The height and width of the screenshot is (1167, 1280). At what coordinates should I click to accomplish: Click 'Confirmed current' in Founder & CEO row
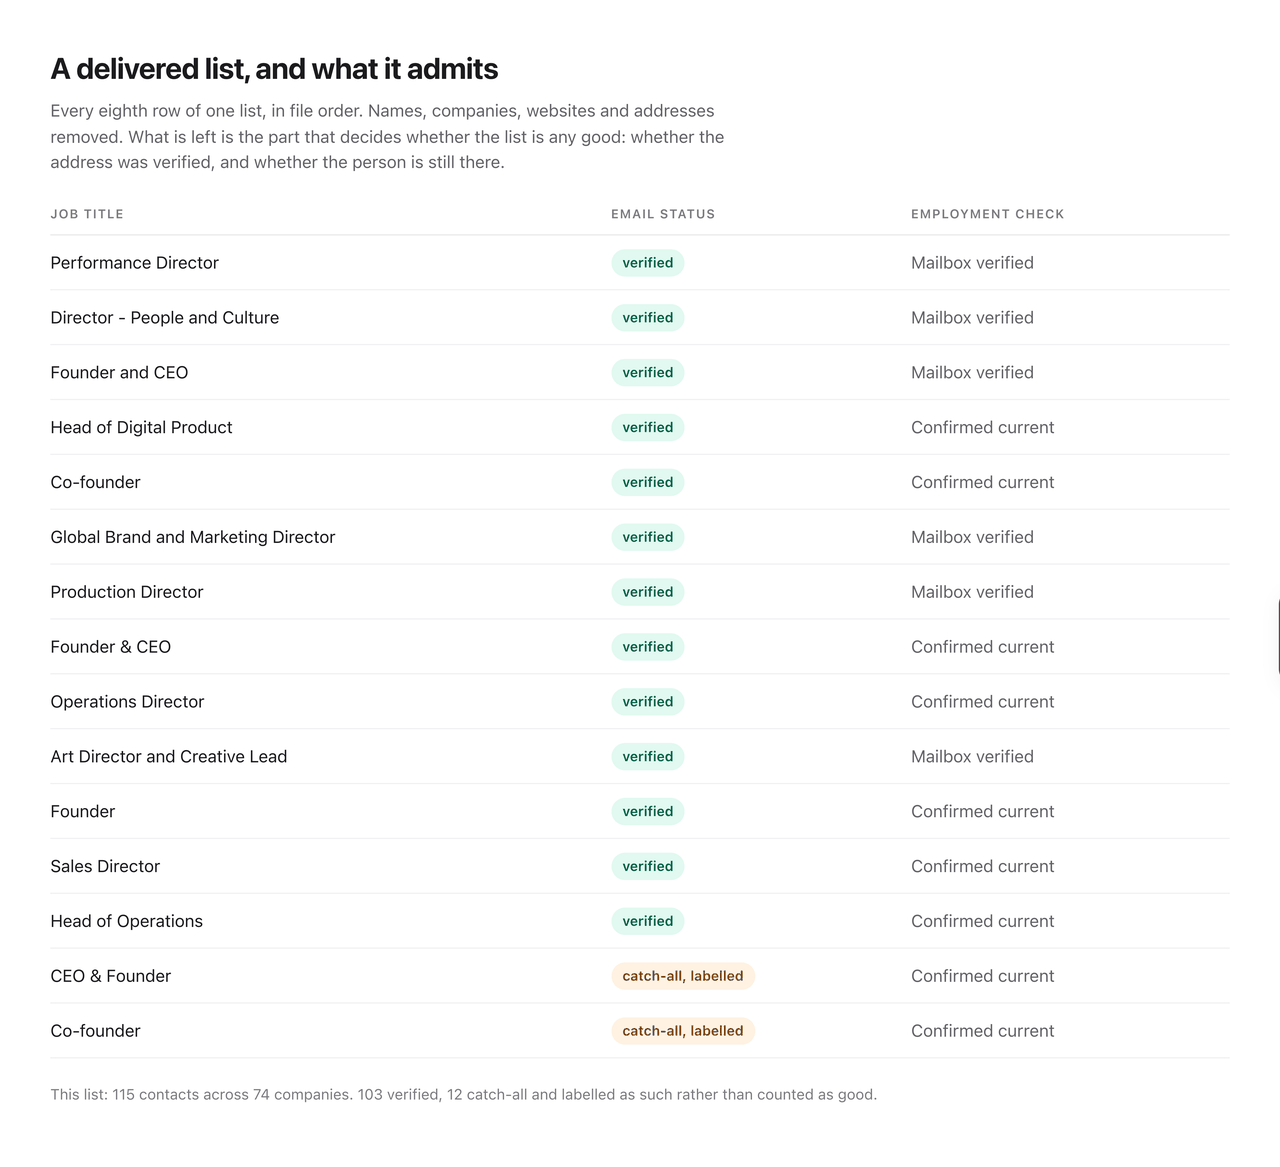pyautogui.click(x=982, y=647)
